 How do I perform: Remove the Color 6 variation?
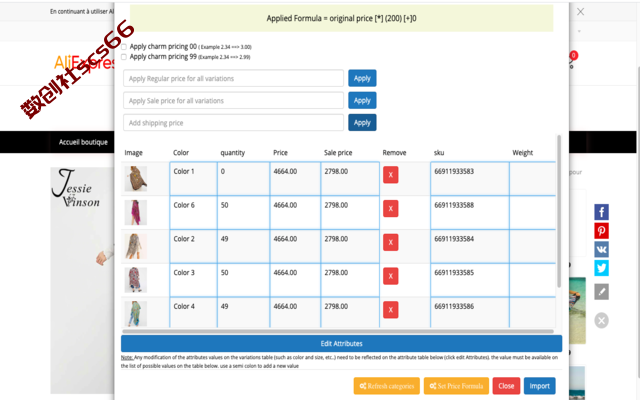coord(391,209)
